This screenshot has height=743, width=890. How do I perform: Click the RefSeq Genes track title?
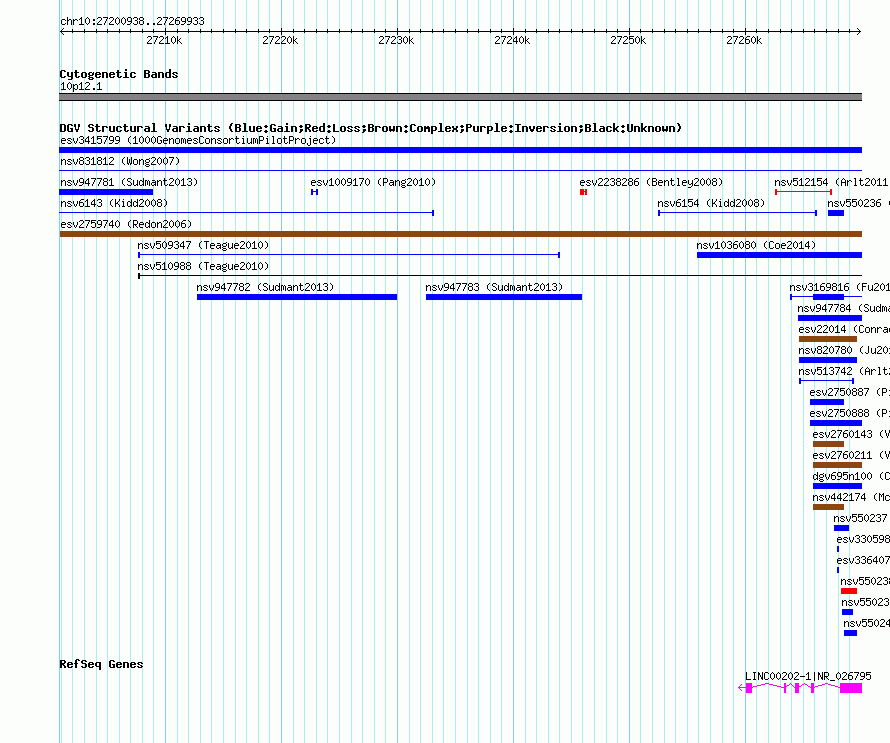click(101, 664)
